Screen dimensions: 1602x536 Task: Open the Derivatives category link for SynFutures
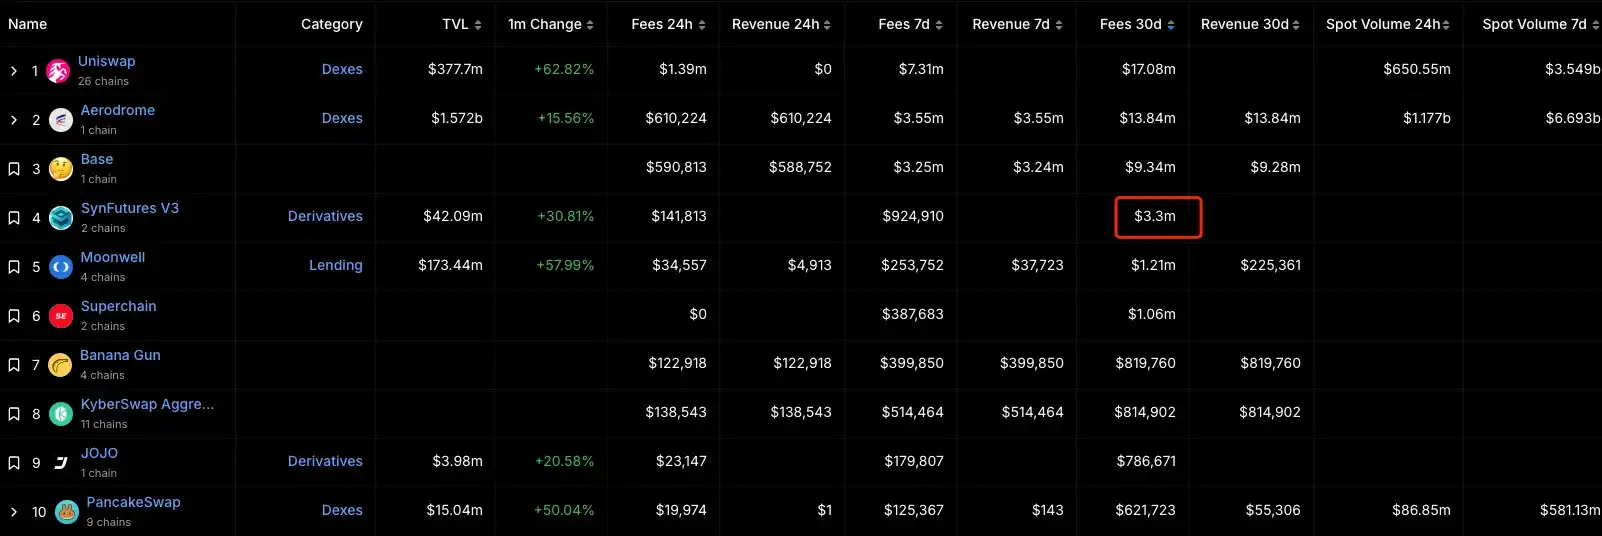pos(325,216)
